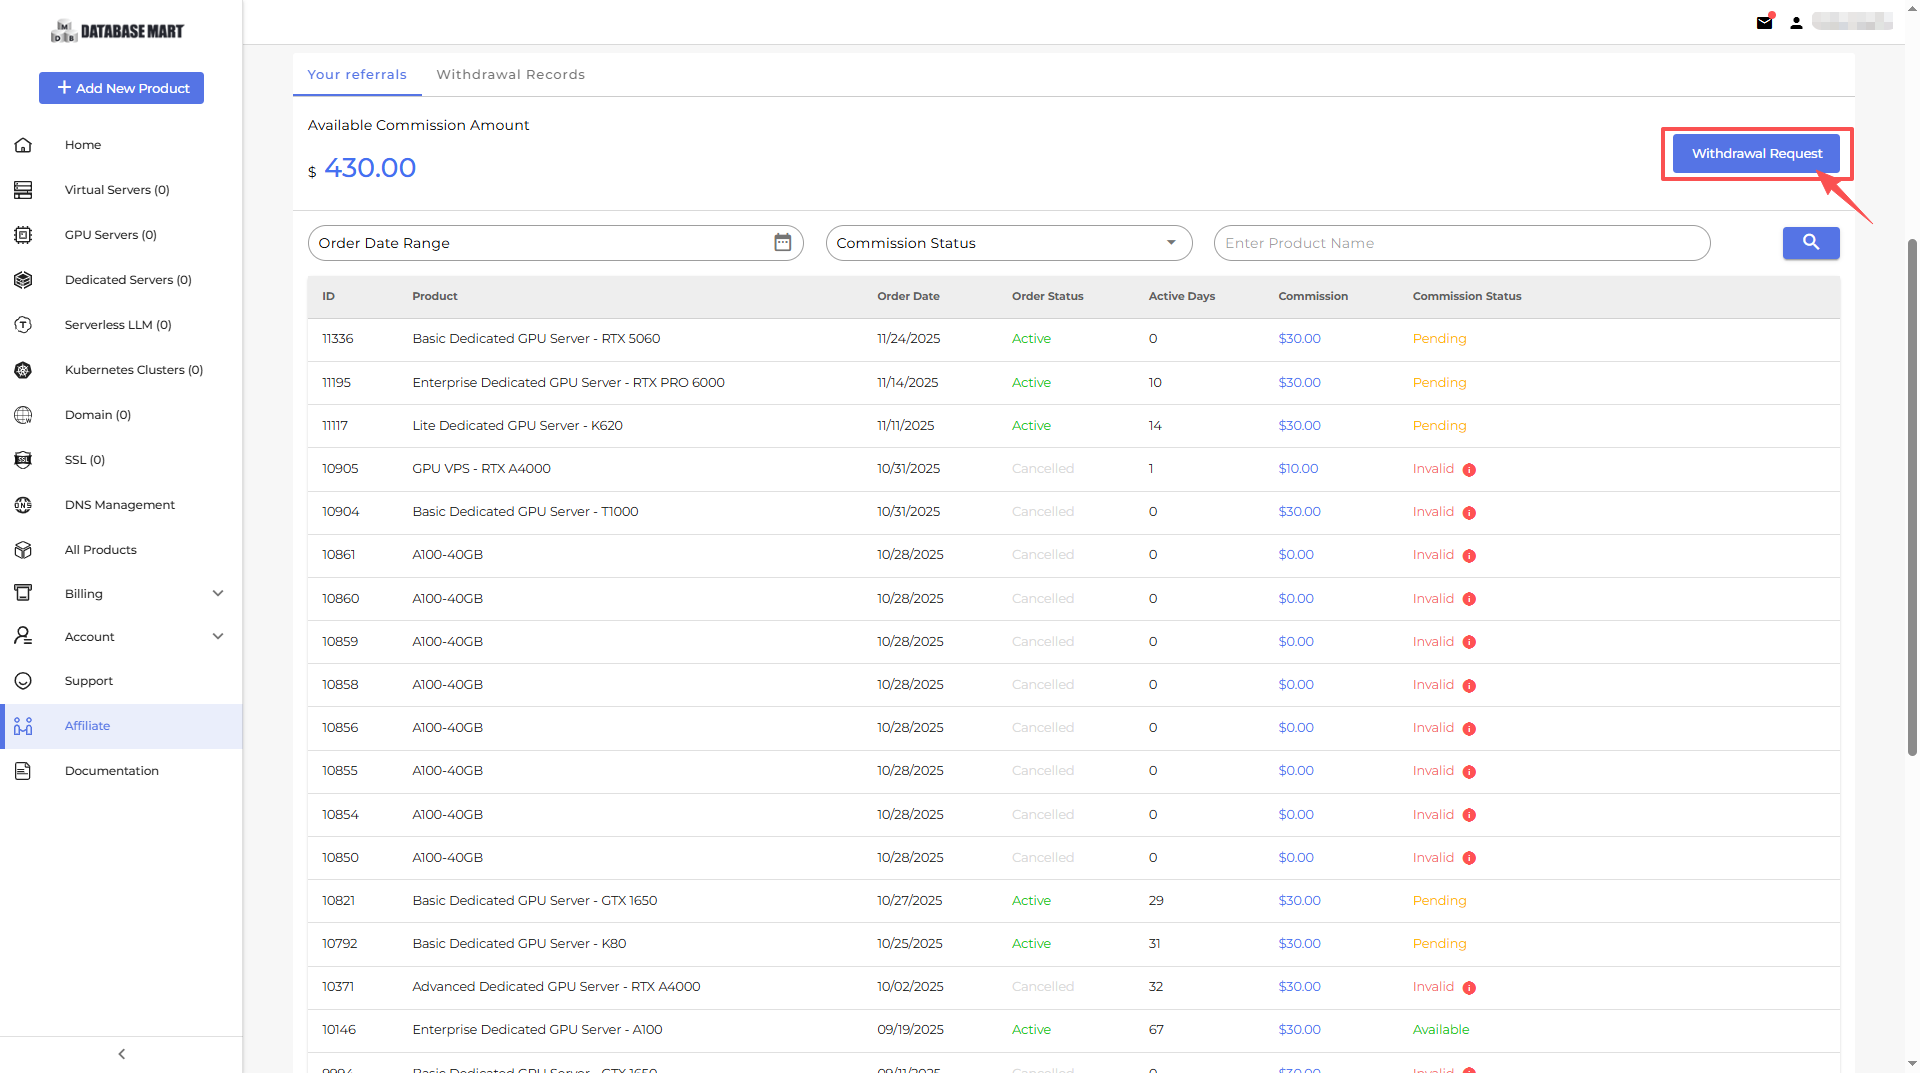Expand the Billing submenu chevron
Screen dimensions: 1920x1073
point(218,593)
